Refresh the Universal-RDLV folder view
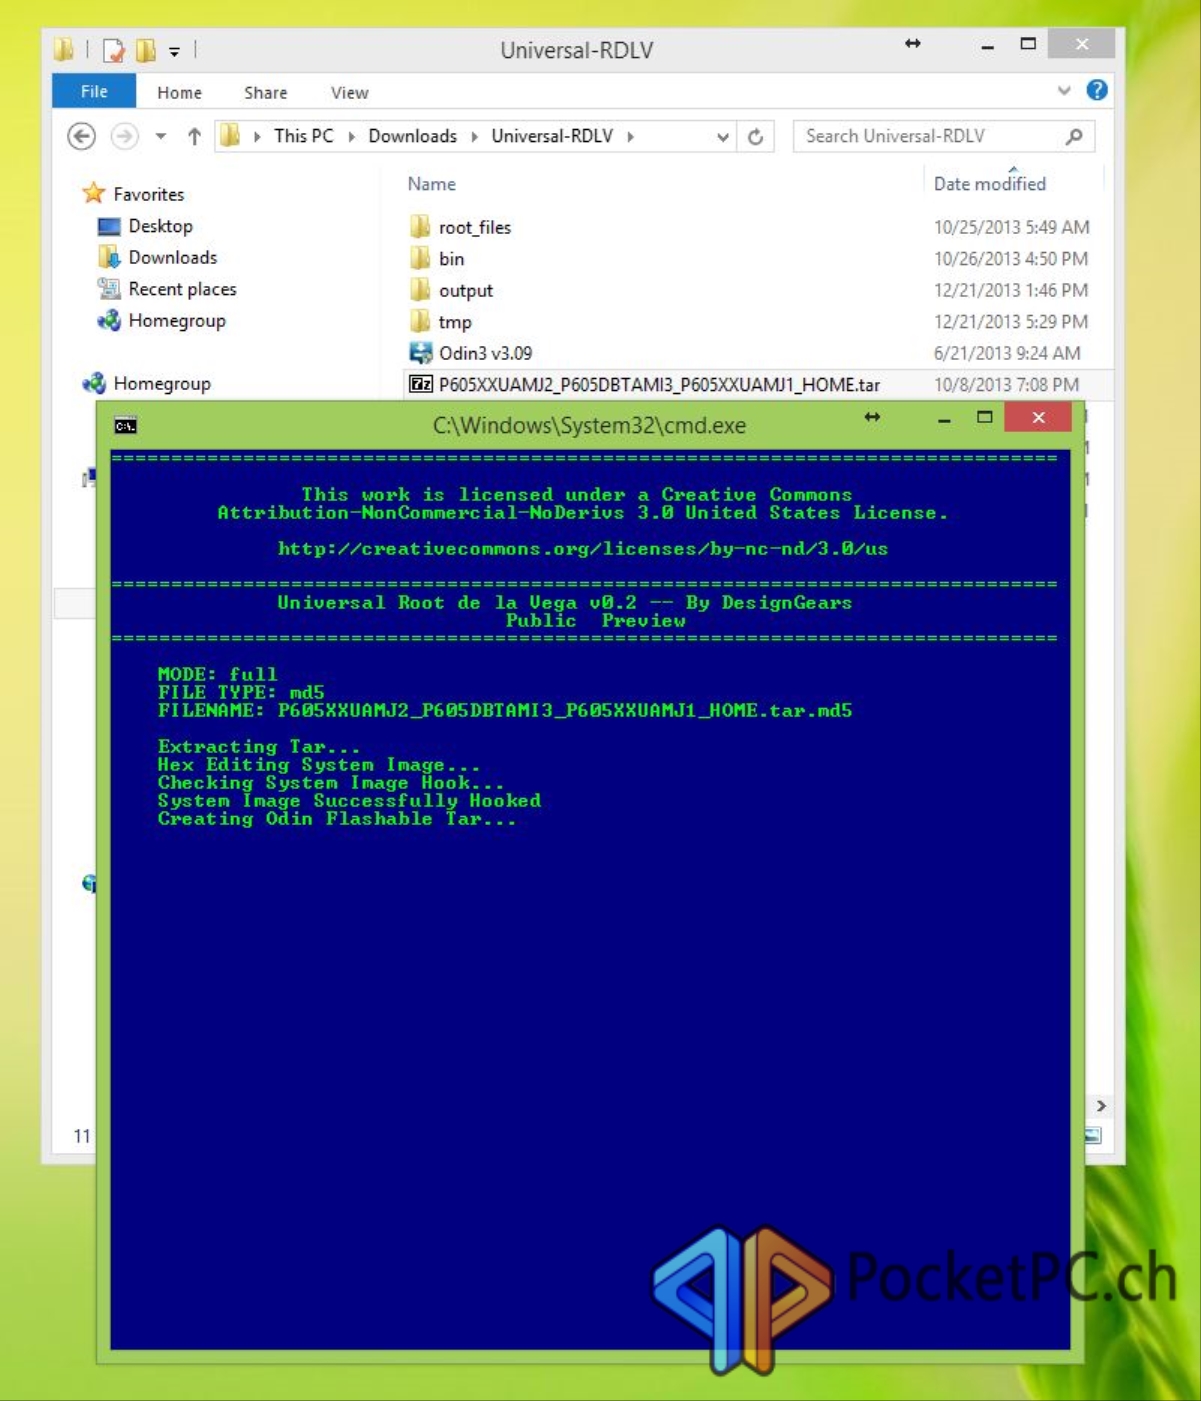 coord(756,137)
